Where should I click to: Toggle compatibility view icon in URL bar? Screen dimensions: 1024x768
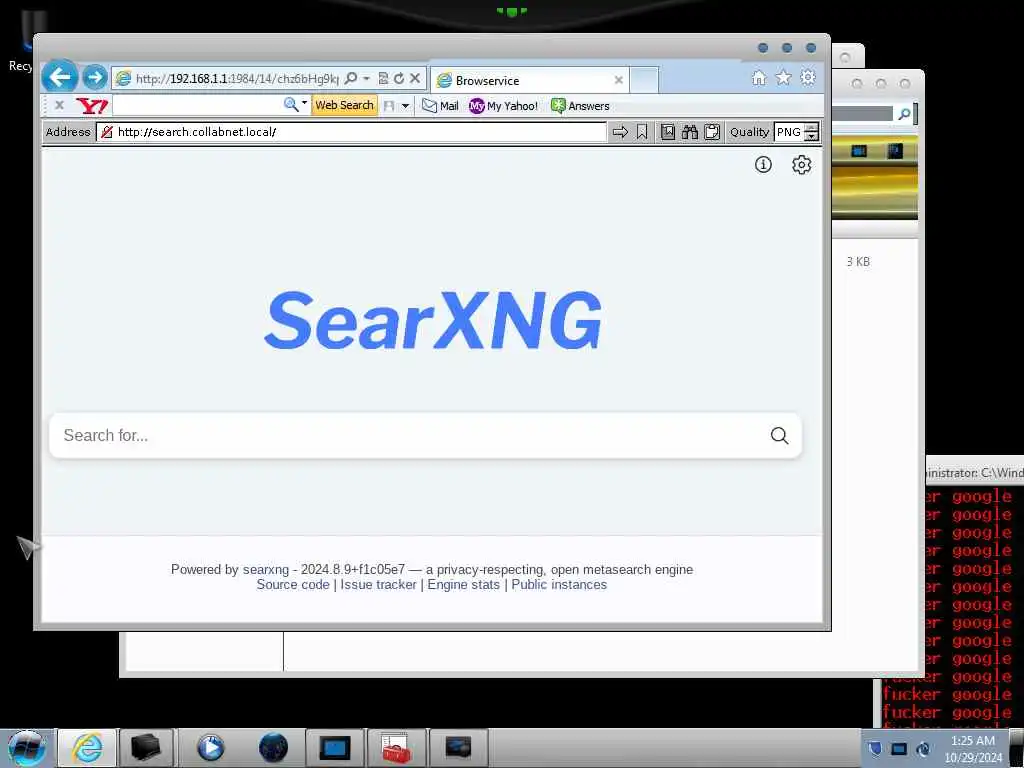pos(383,78)
